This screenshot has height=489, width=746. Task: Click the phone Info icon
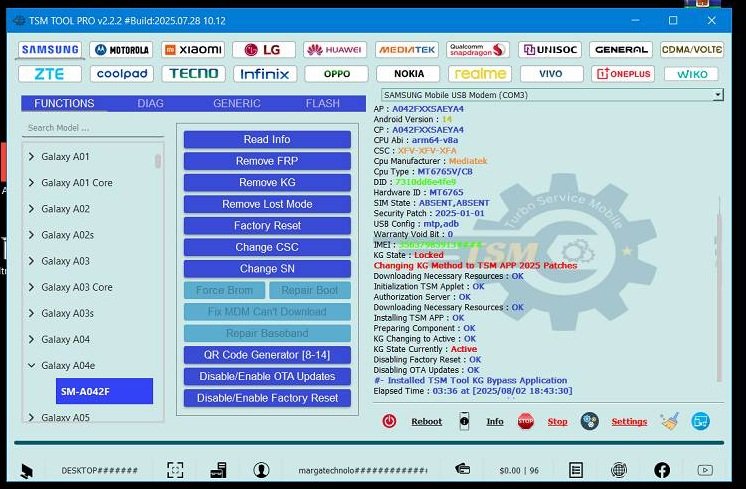click(x=464, y=421)
